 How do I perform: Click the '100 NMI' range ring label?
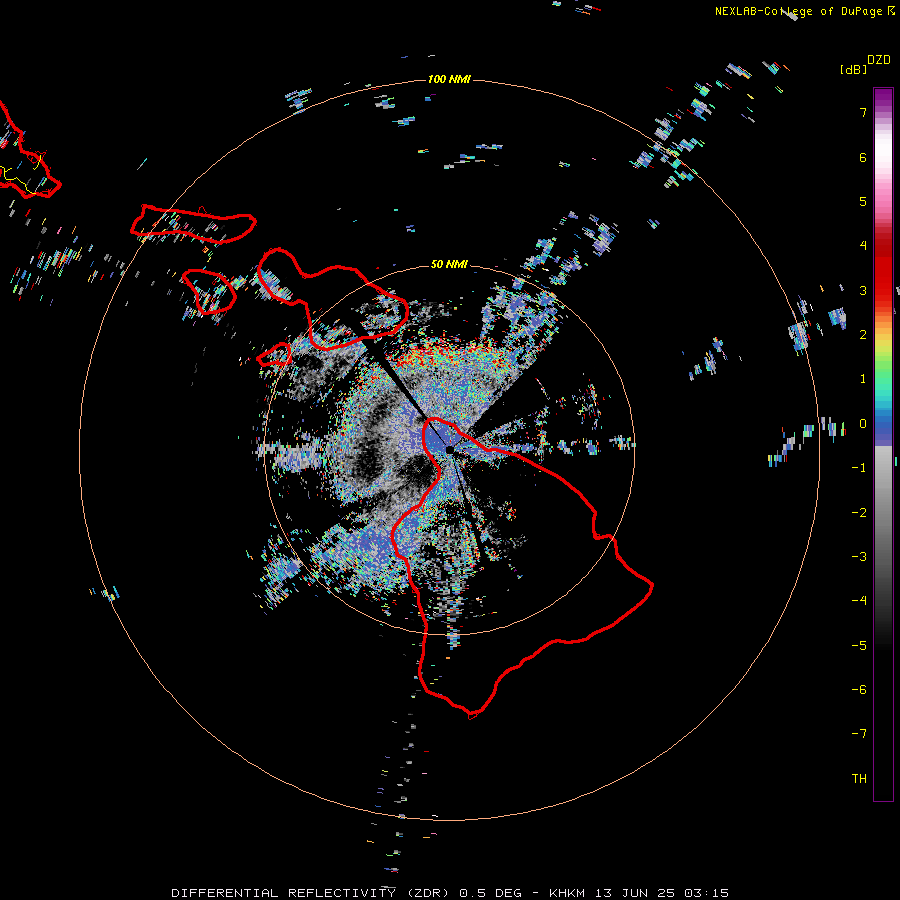tap(449, 79)
